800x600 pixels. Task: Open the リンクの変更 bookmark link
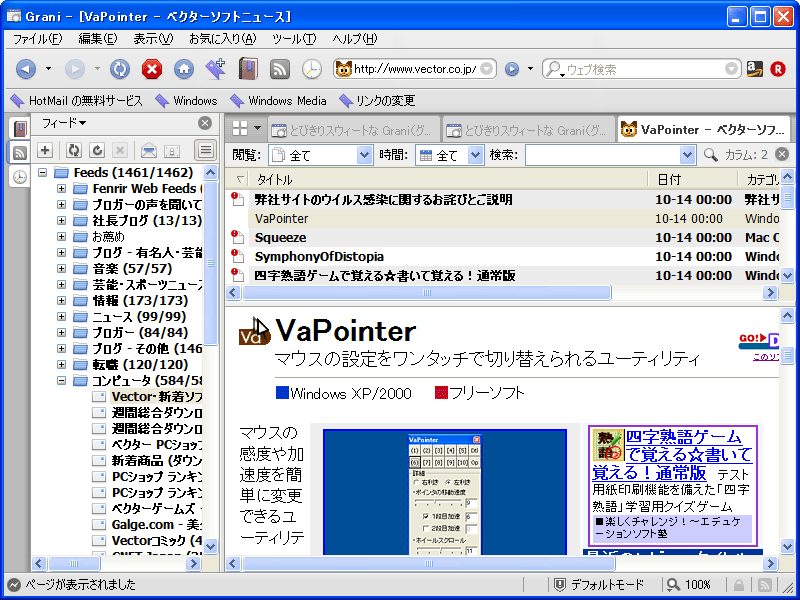pos(378,101)
